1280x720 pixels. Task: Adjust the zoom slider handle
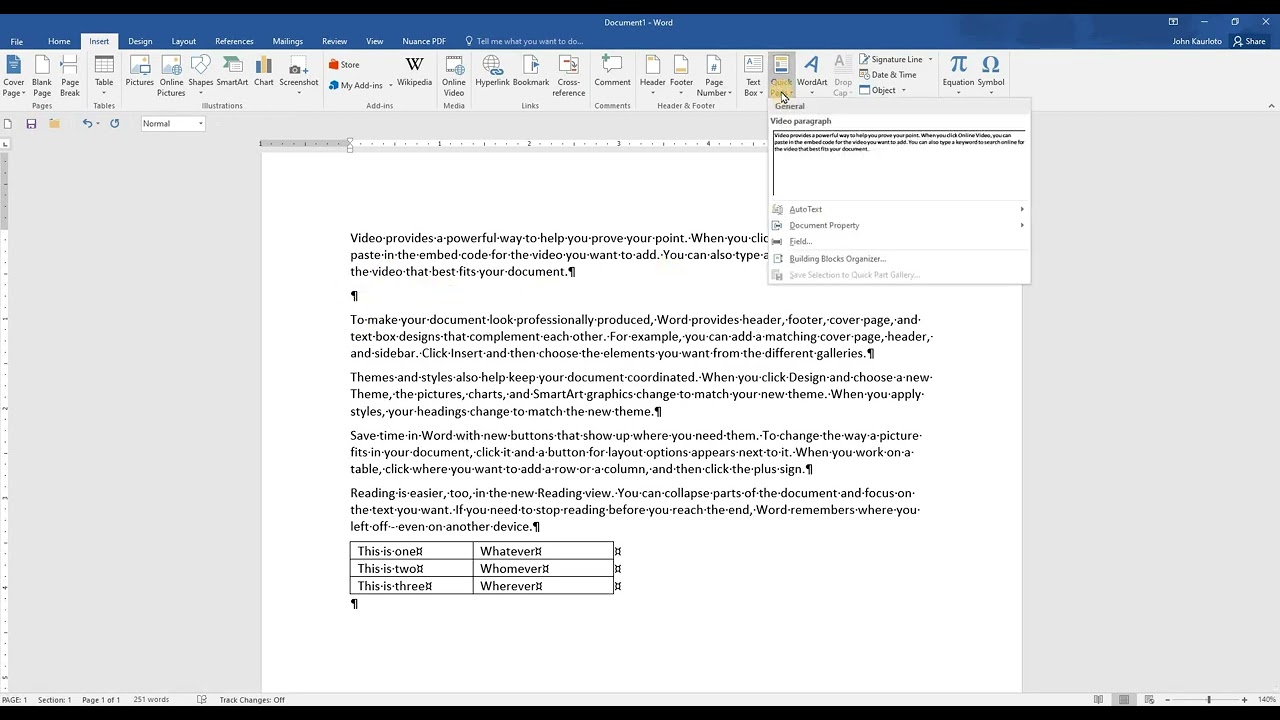click(x=1209, y=699)
